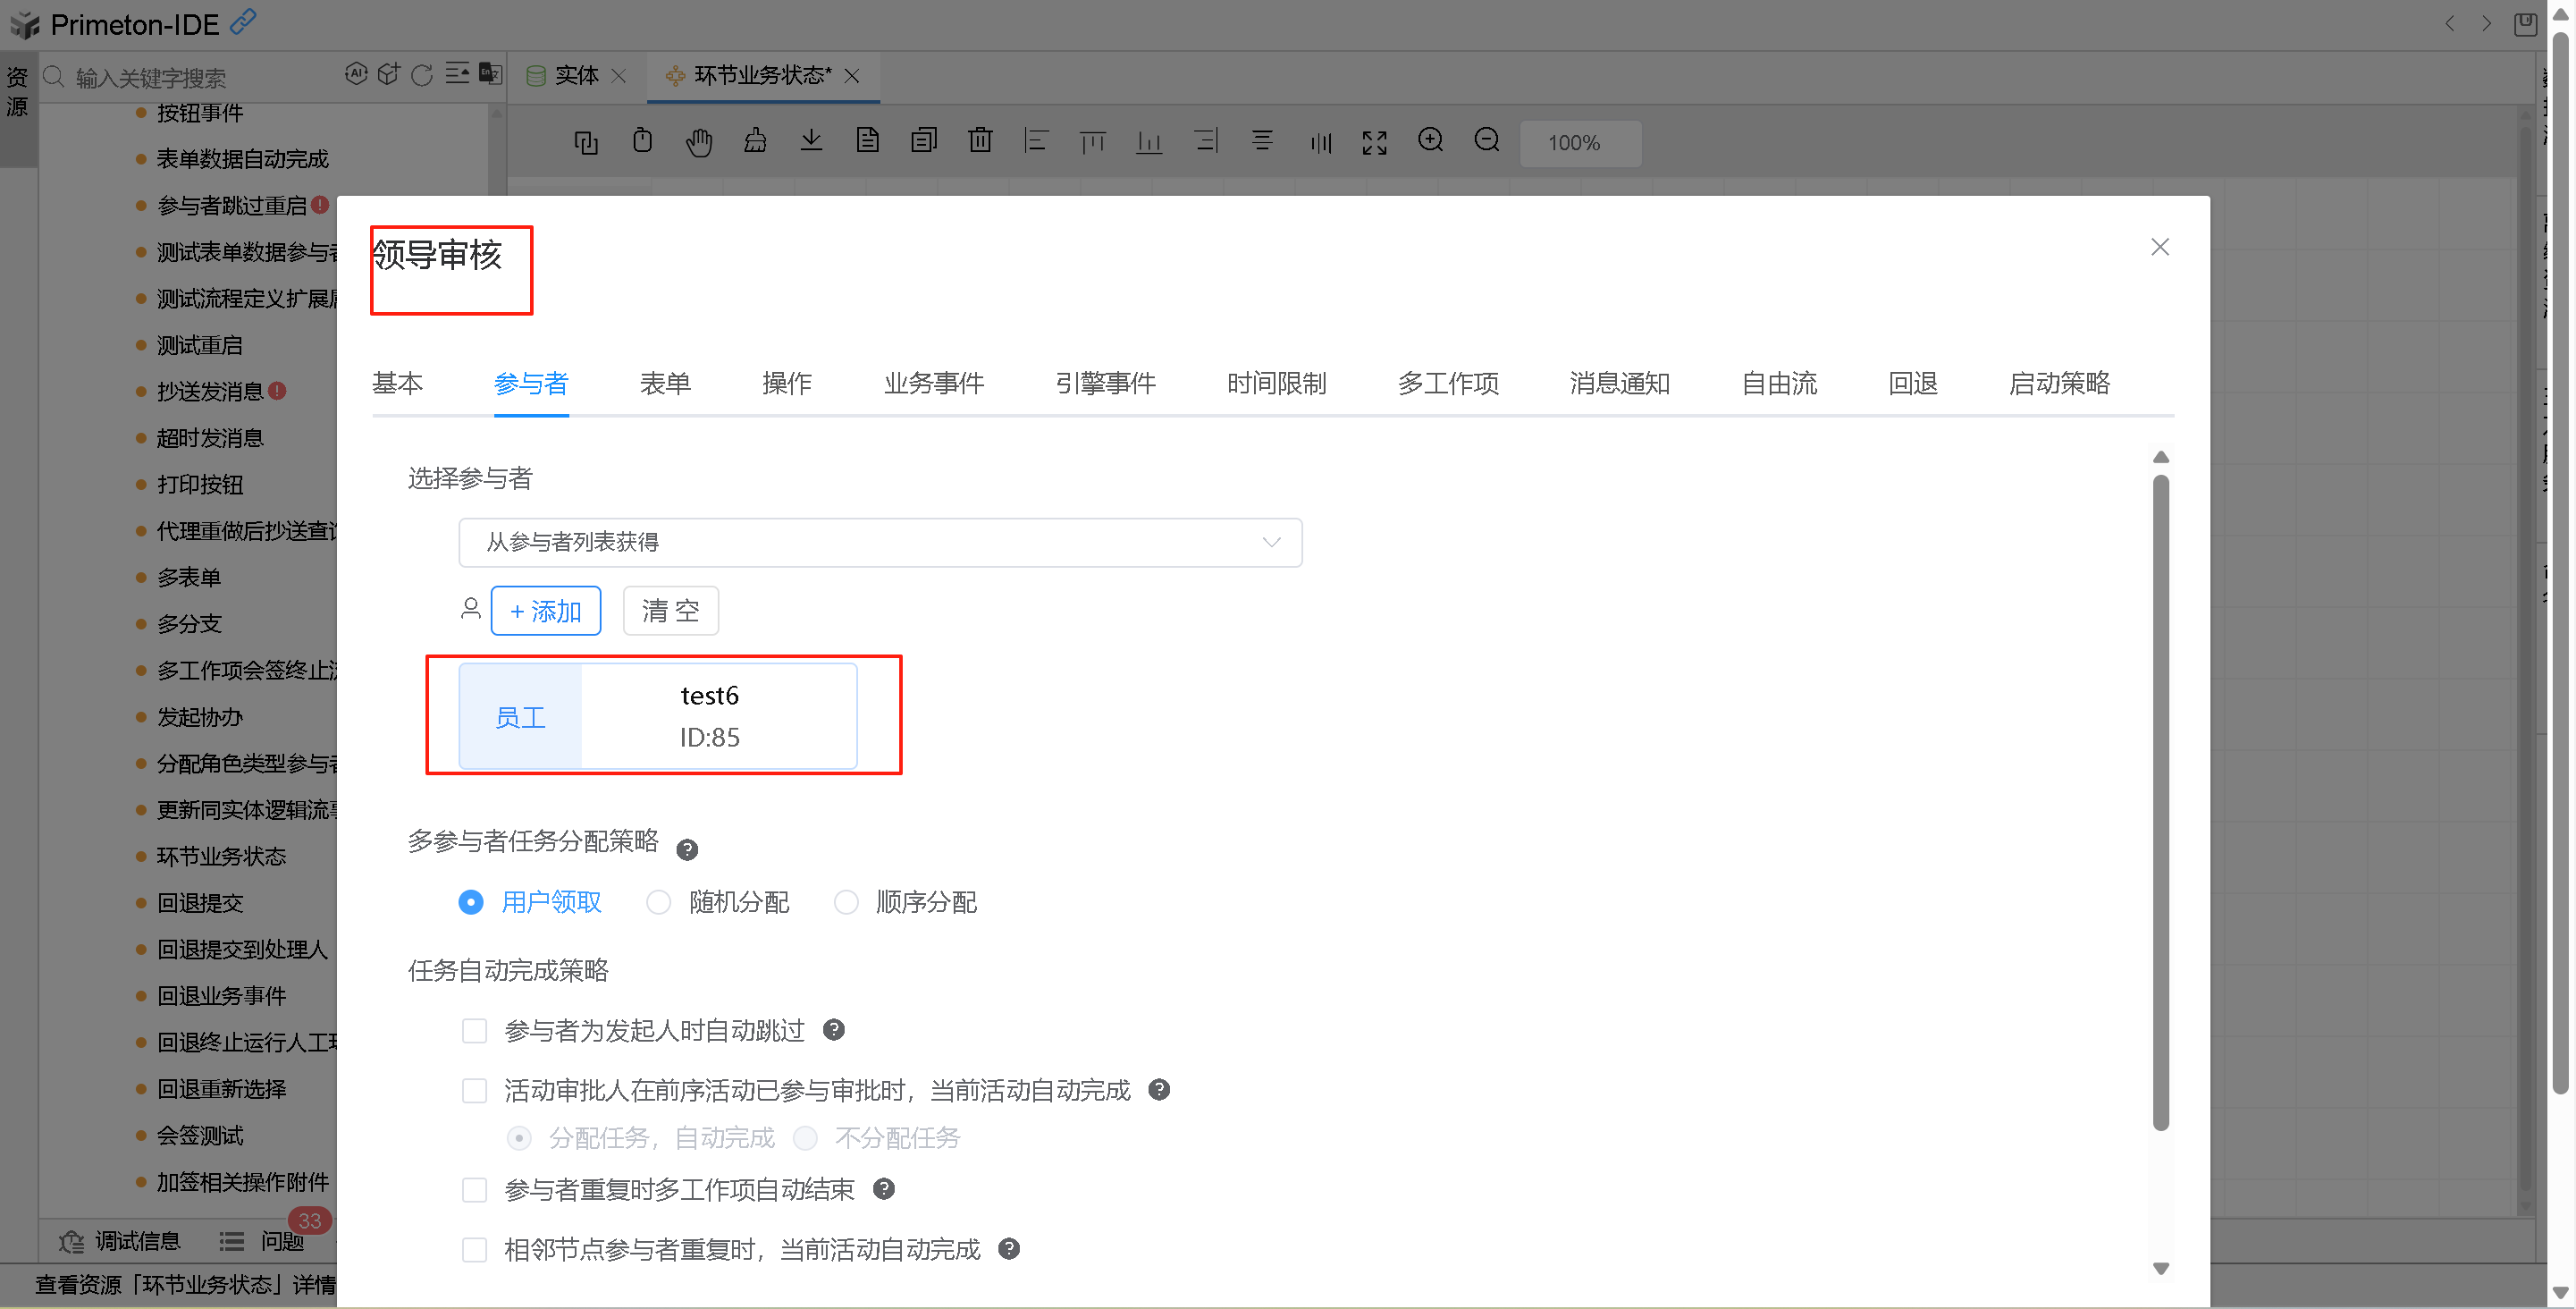
Task: Click the trash delete icon in the toolbar
Action: click(x=980, y=141)
